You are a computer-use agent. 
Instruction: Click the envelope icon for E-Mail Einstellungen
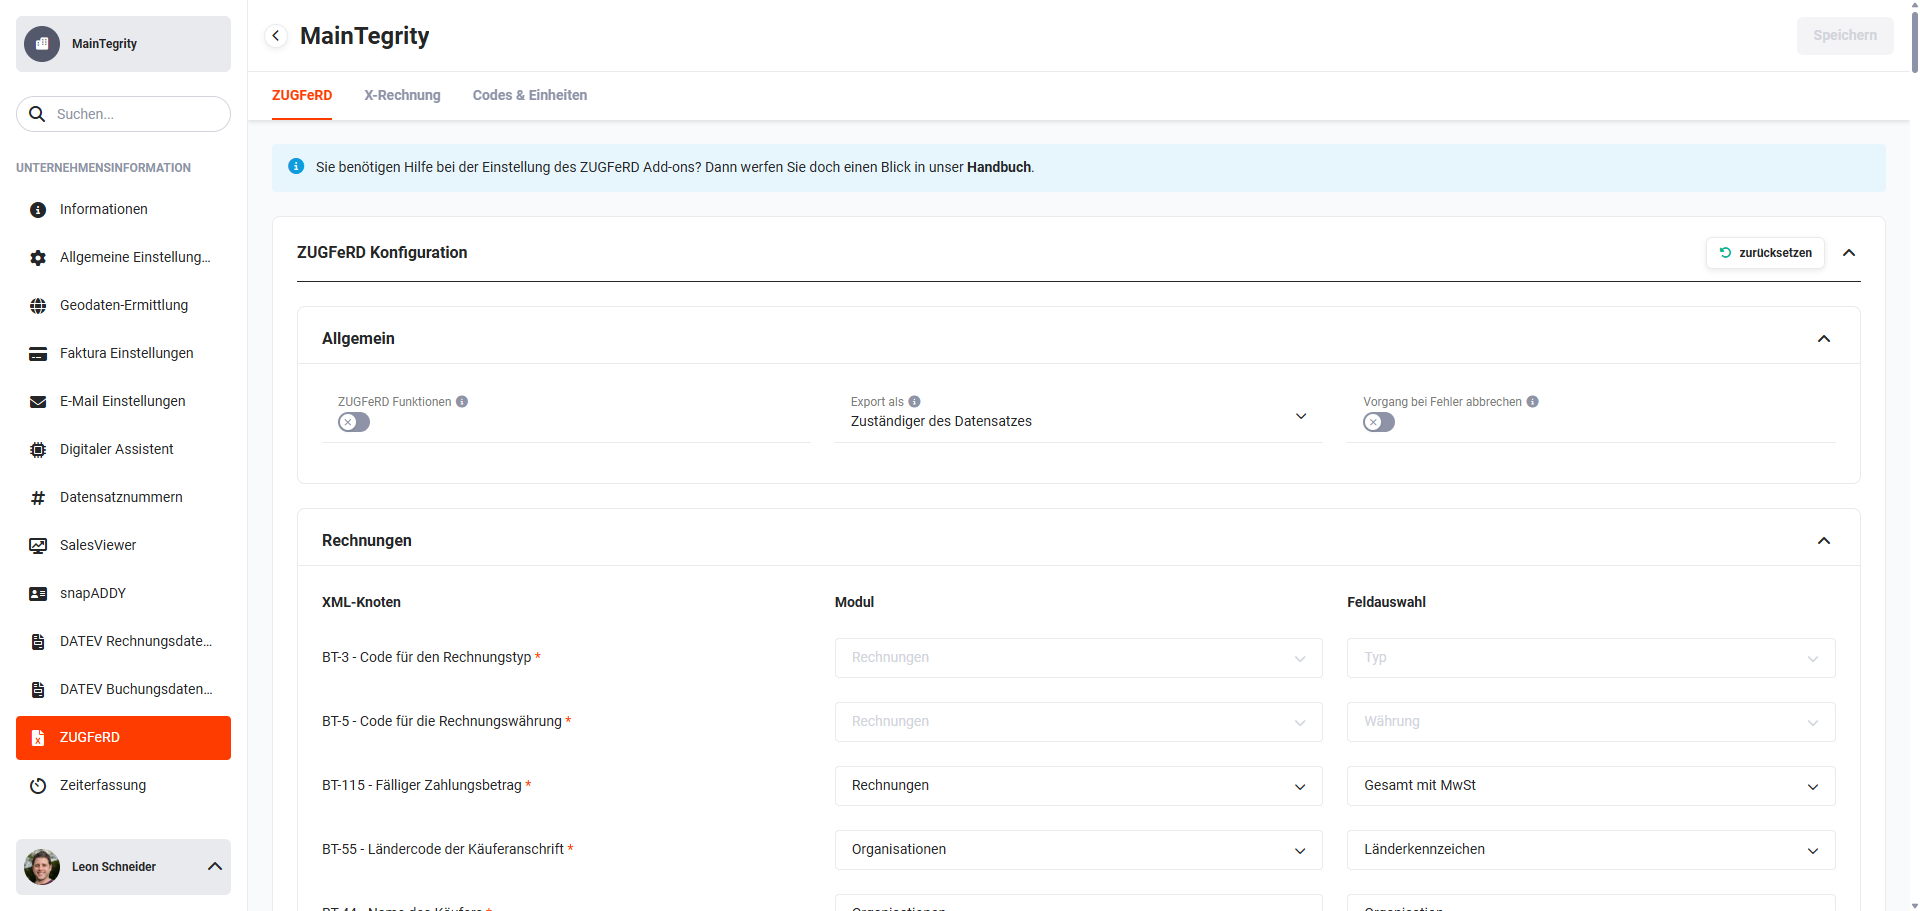pyautogui.click(x=38, y=402)
